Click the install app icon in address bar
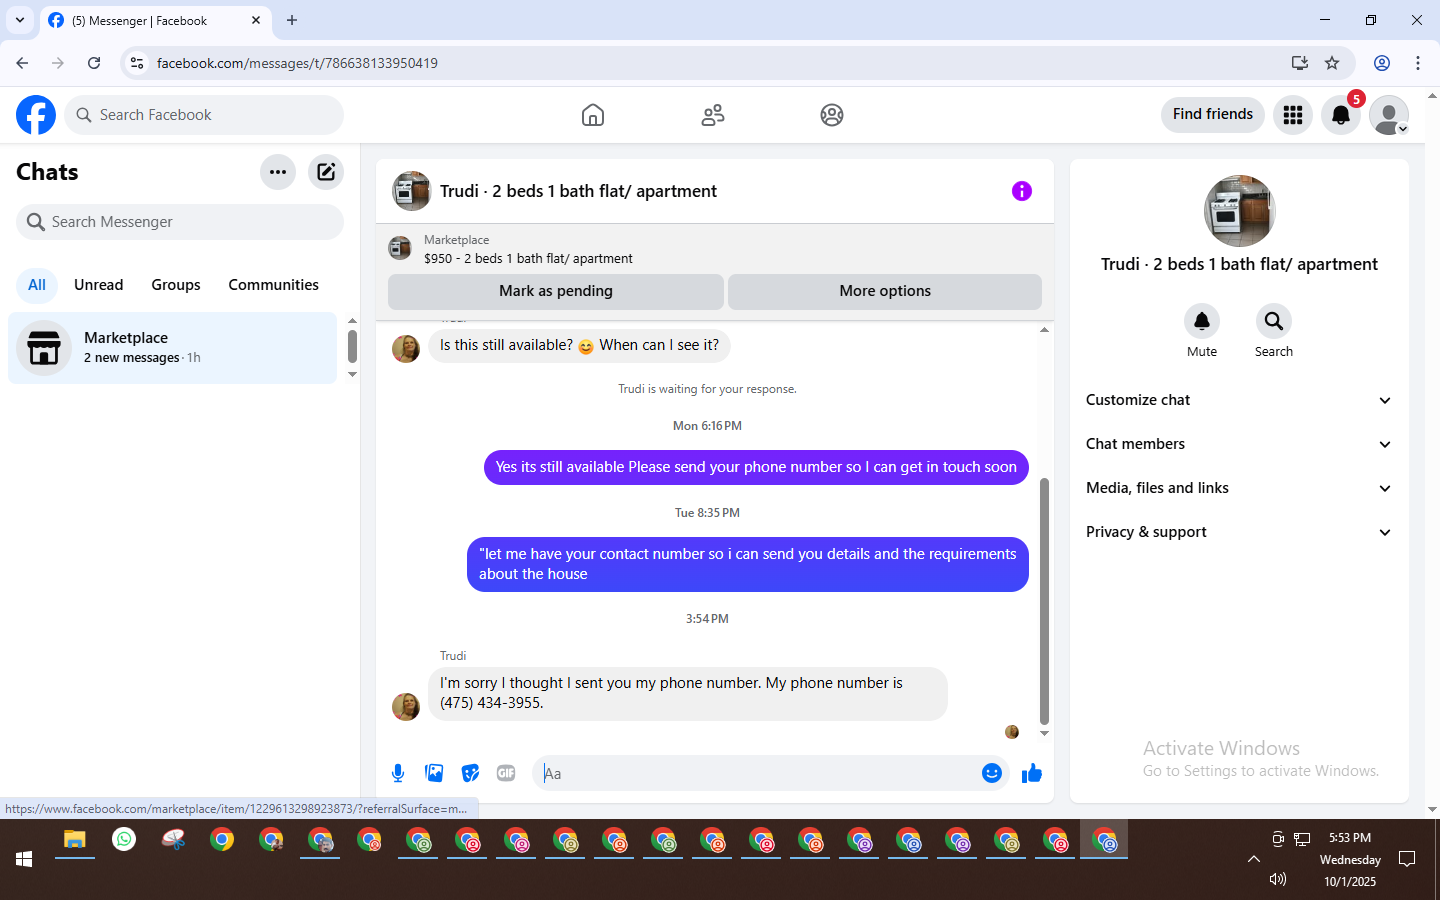 click(1300, 63)
